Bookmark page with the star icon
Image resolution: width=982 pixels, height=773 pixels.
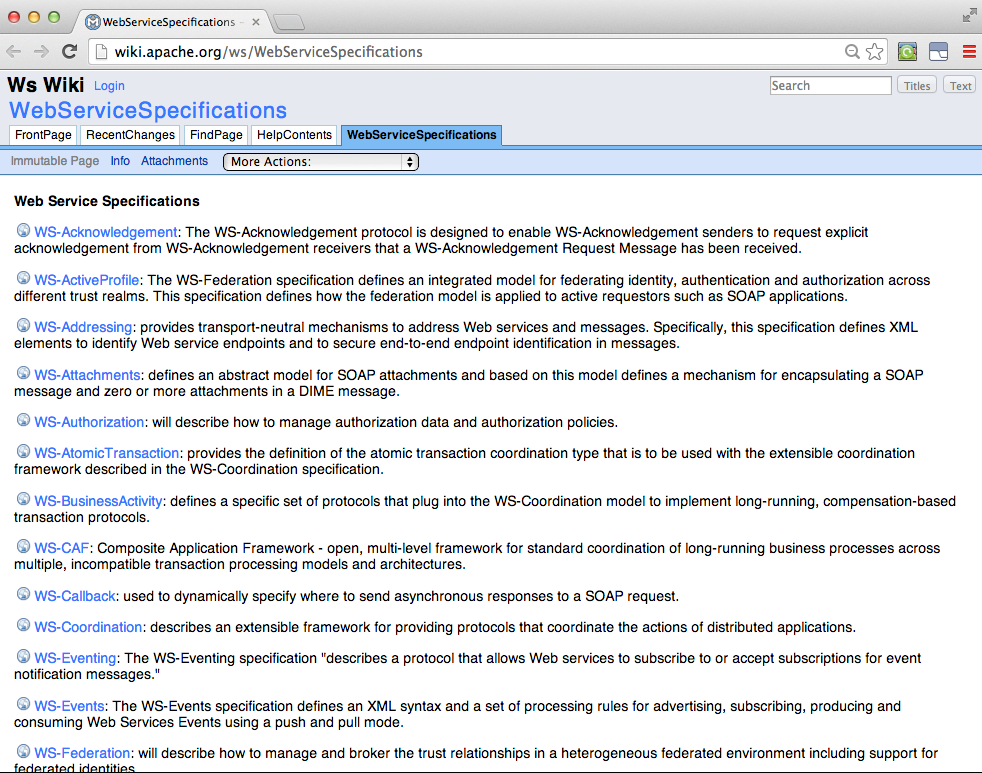click(x=874, y=52)
